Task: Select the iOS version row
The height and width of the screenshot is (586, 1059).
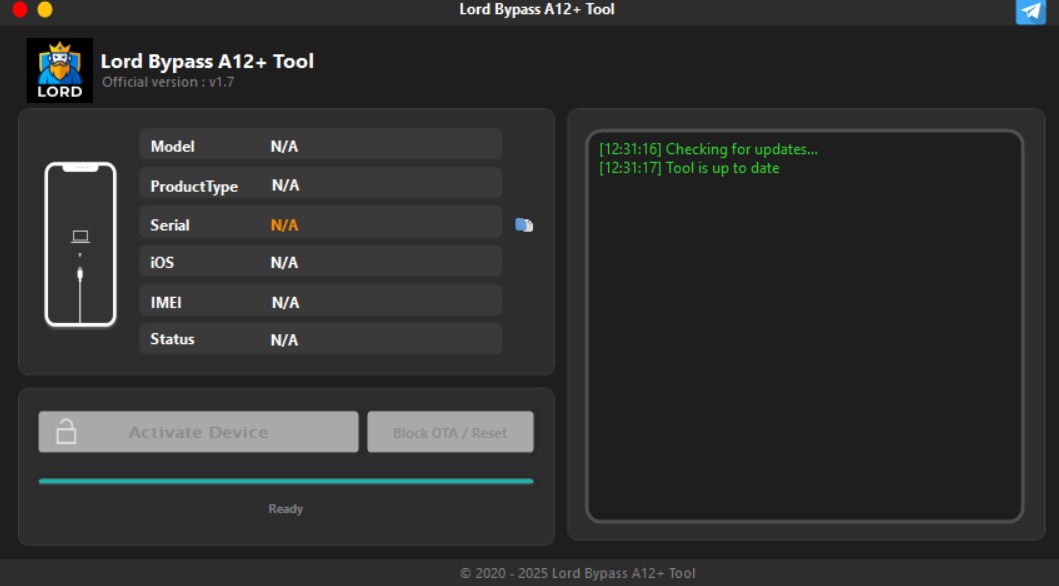Action: 321,262
